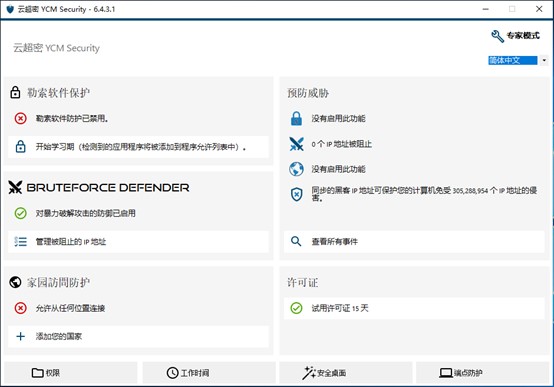Click the clock icon on 工作时间
This screenshot has width=554, height=387.
click(172, 373)
